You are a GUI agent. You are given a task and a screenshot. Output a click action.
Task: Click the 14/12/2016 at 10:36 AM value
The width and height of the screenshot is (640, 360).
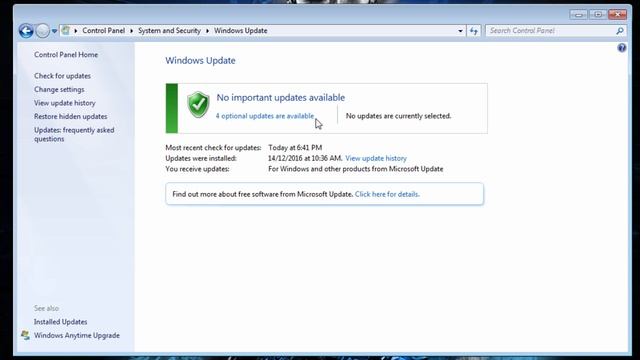(305, 158)
